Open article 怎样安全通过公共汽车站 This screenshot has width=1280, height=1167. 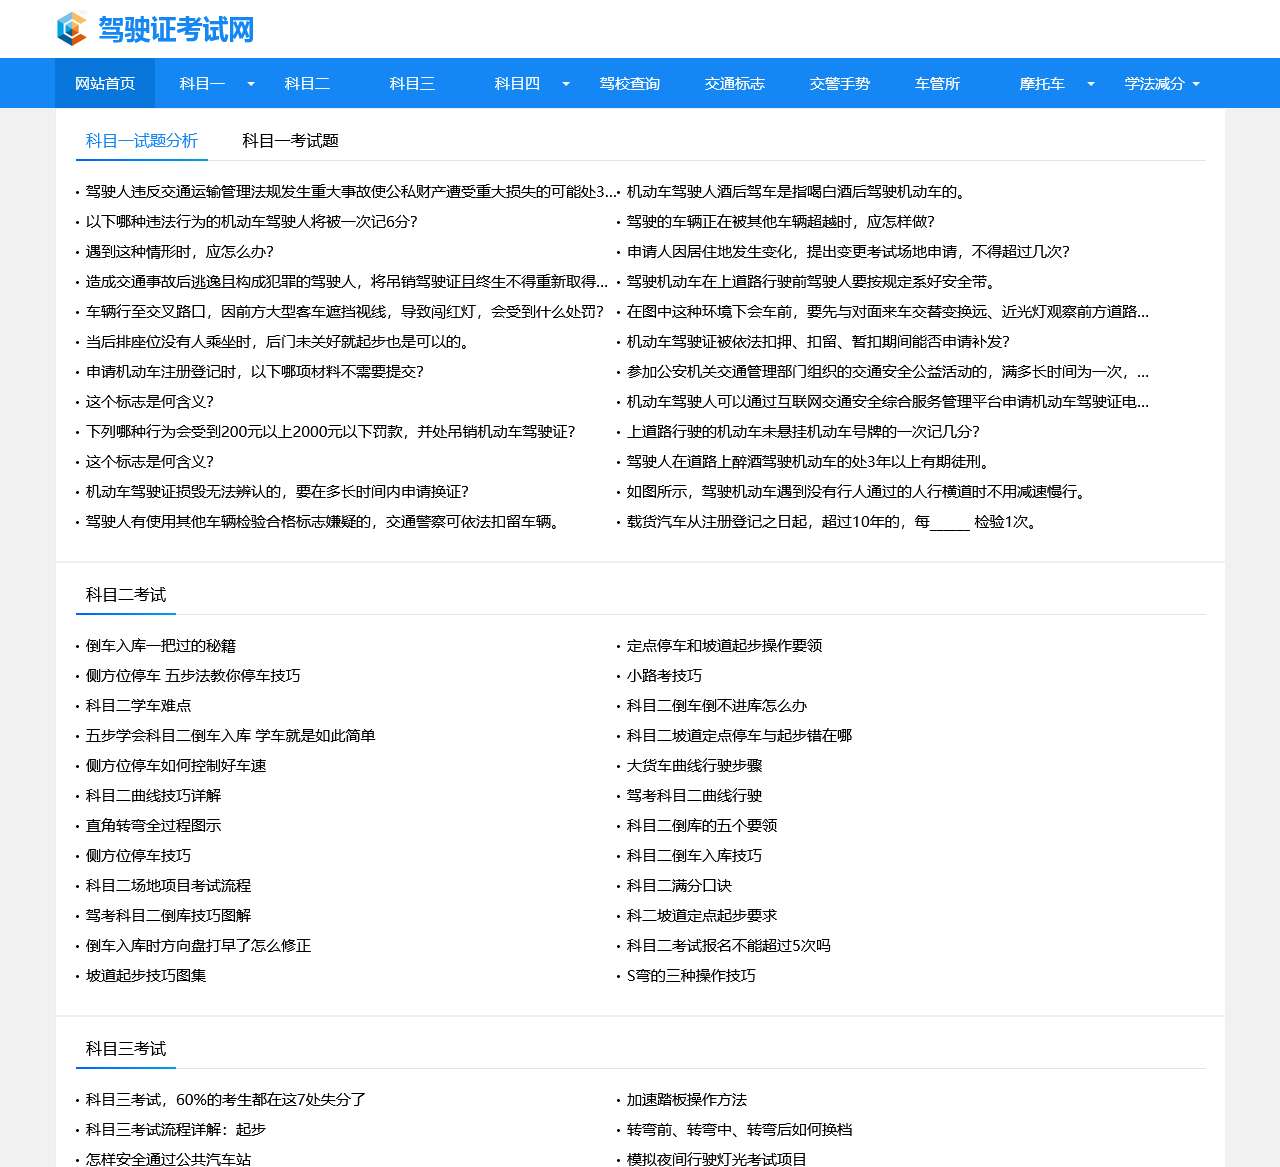[x=168, y=1160]
